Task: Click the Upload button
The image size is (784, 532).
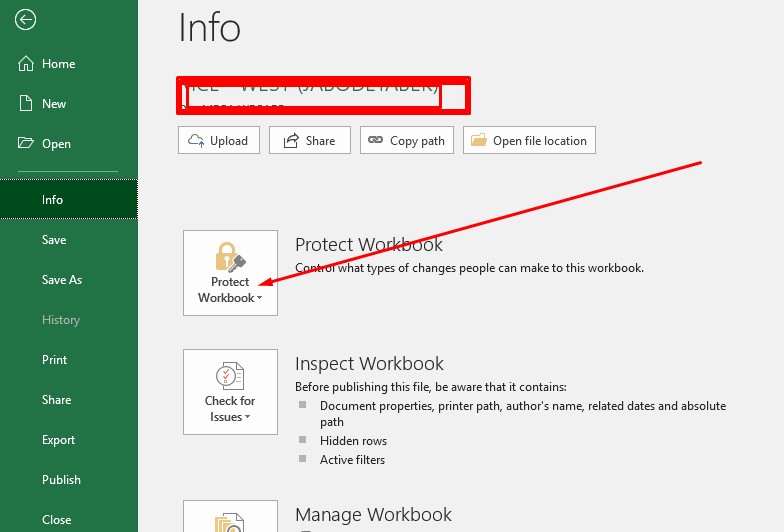Action: (x=218, y=140)
